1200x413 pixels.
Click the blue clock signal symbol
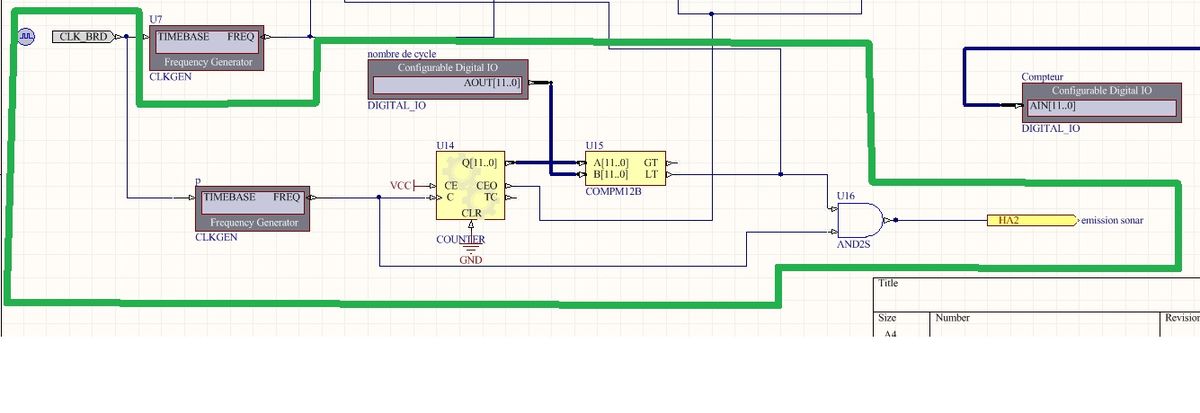point(26,38)
